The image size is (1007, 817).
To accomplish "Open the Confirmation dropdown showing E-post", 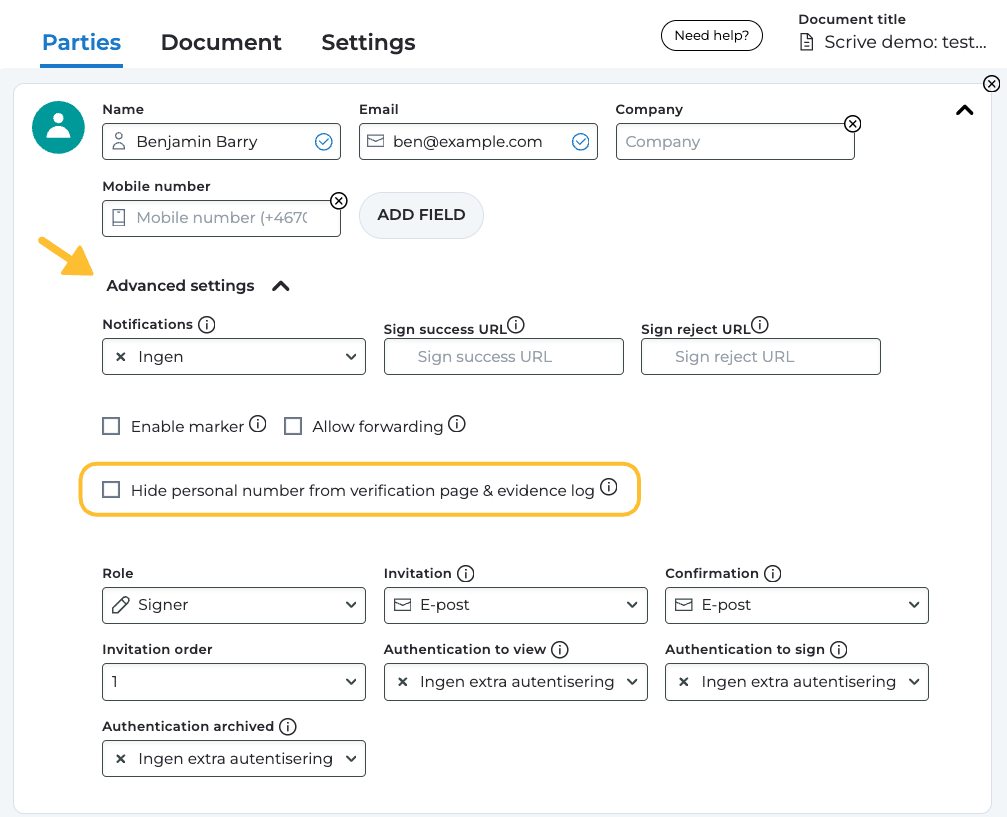I will click(797, 605).
